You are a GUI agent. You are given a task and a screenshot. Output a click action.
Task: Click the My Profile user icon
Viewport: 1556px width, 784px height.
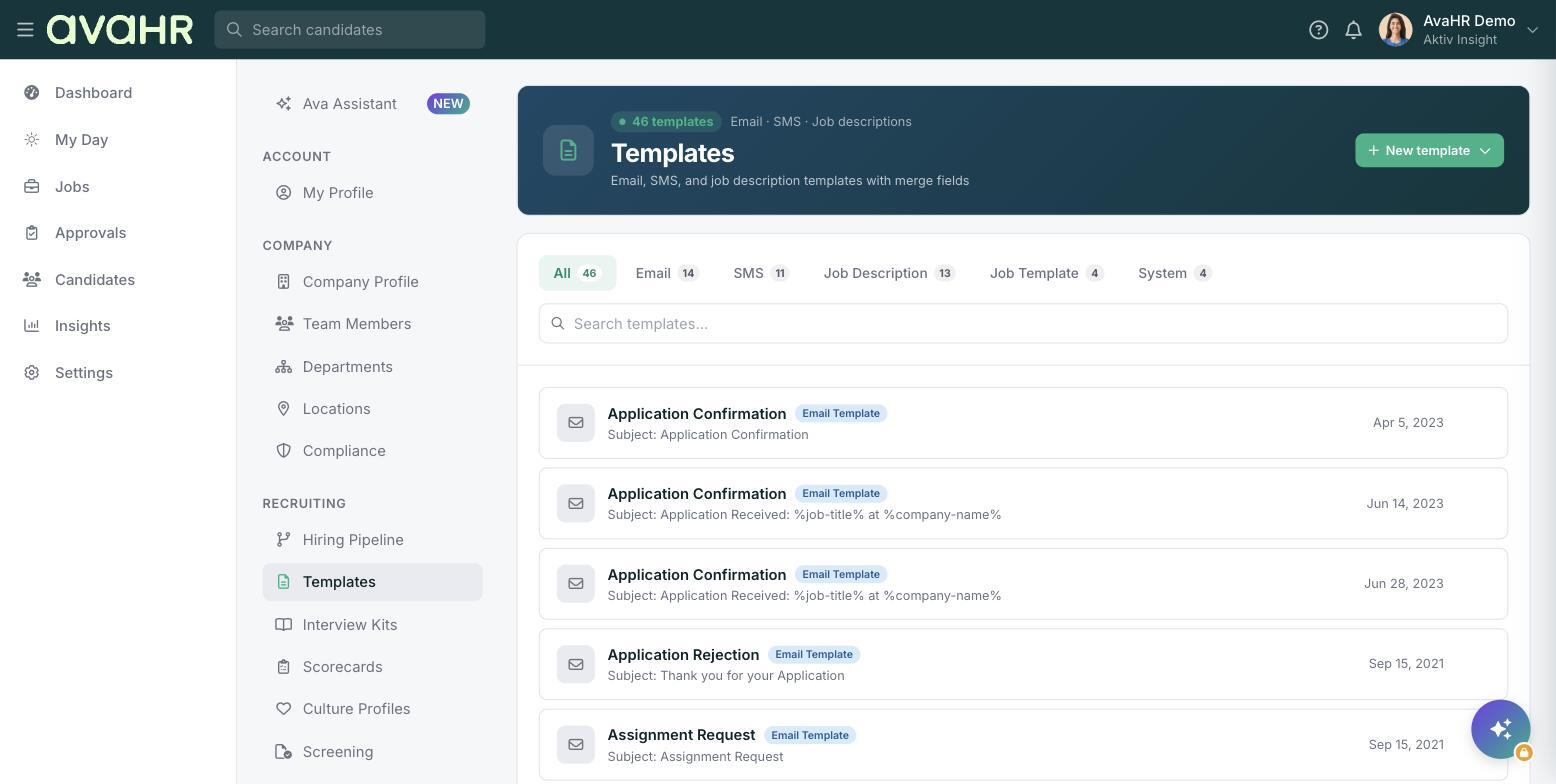[284, 193]
